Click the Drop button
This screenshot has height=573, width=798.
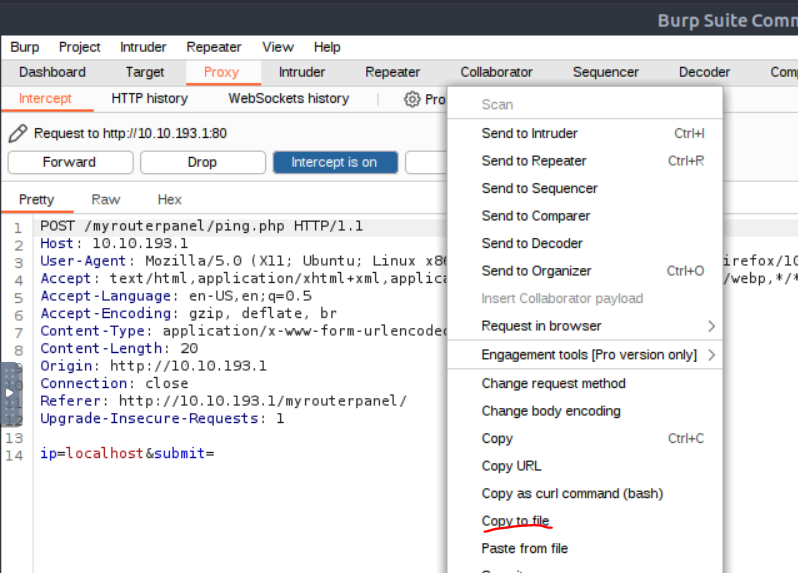point(203,162)
